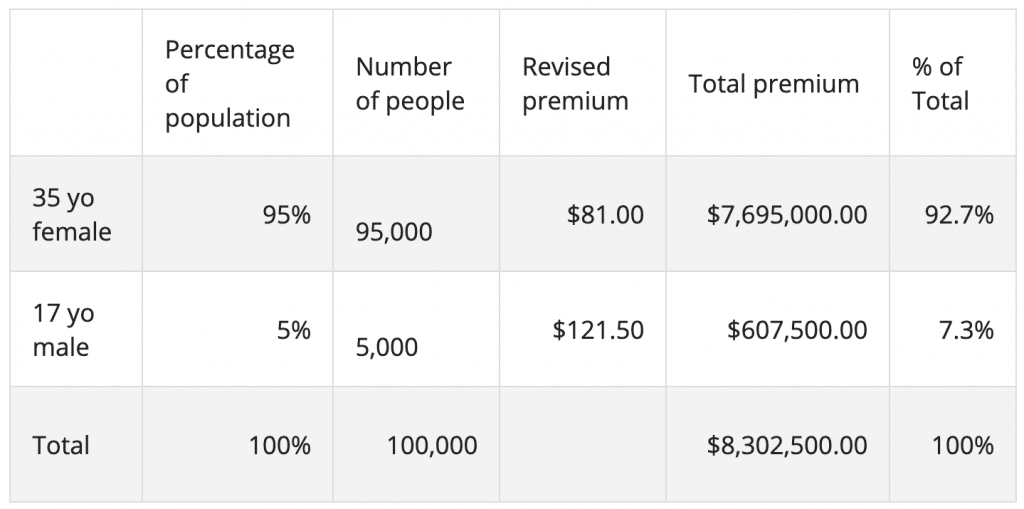Click the "% of Total" column header
1024x509 pixels.
point(940,84)
